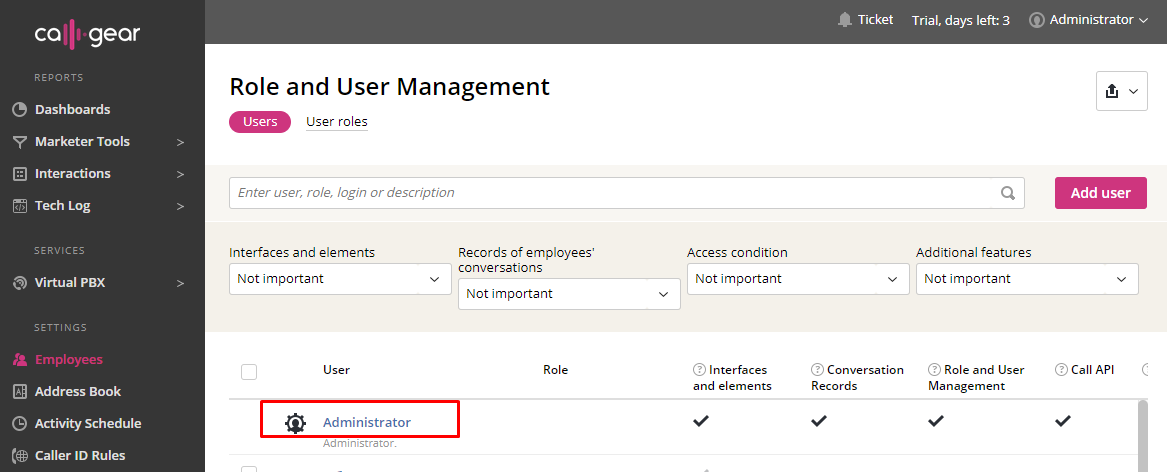Click the table vertical scrollbar
The width and height of the screenshot is (1167, 472).
point(1142,436)
